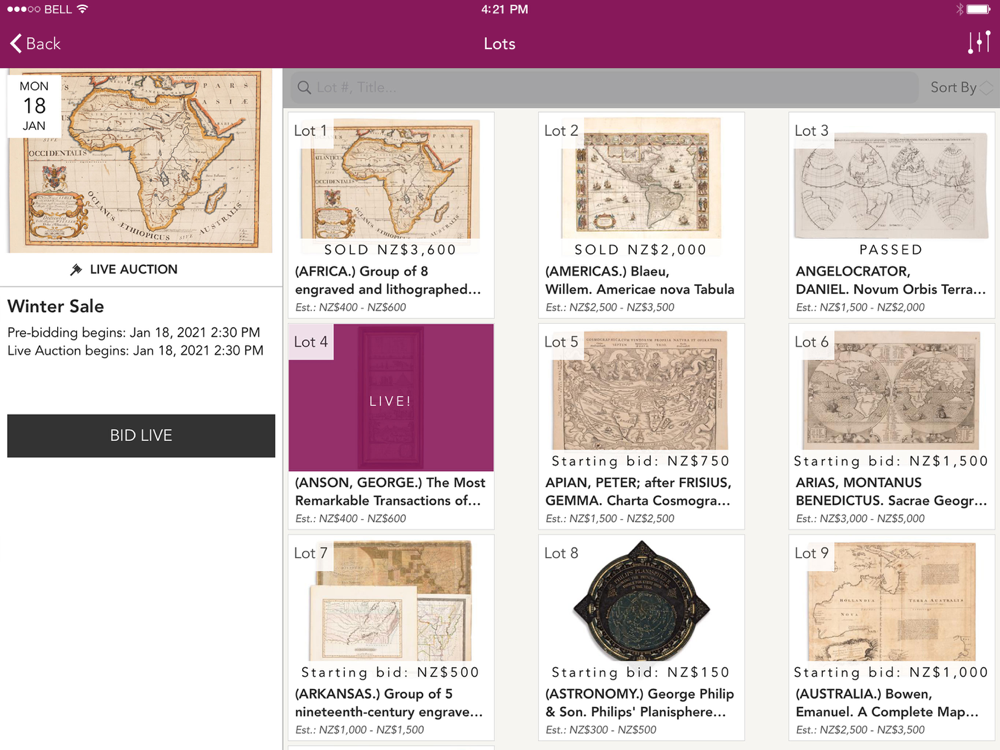Click 'SOLD NZ$2,000' status on Lot 2

[x=641, y=250]
